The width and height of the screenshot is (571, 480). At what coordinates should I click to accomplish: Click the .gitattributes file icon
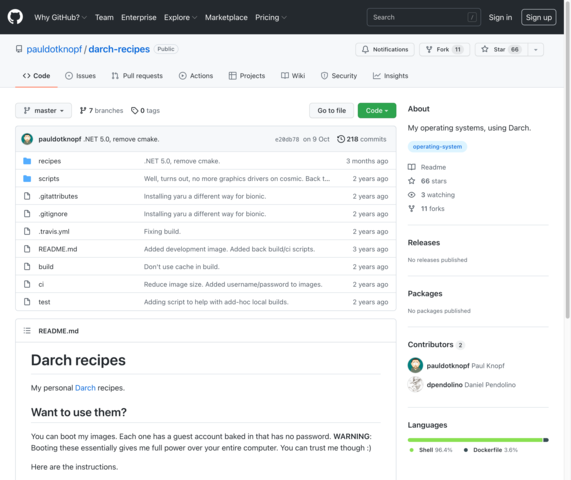click(x=27, y=196)
